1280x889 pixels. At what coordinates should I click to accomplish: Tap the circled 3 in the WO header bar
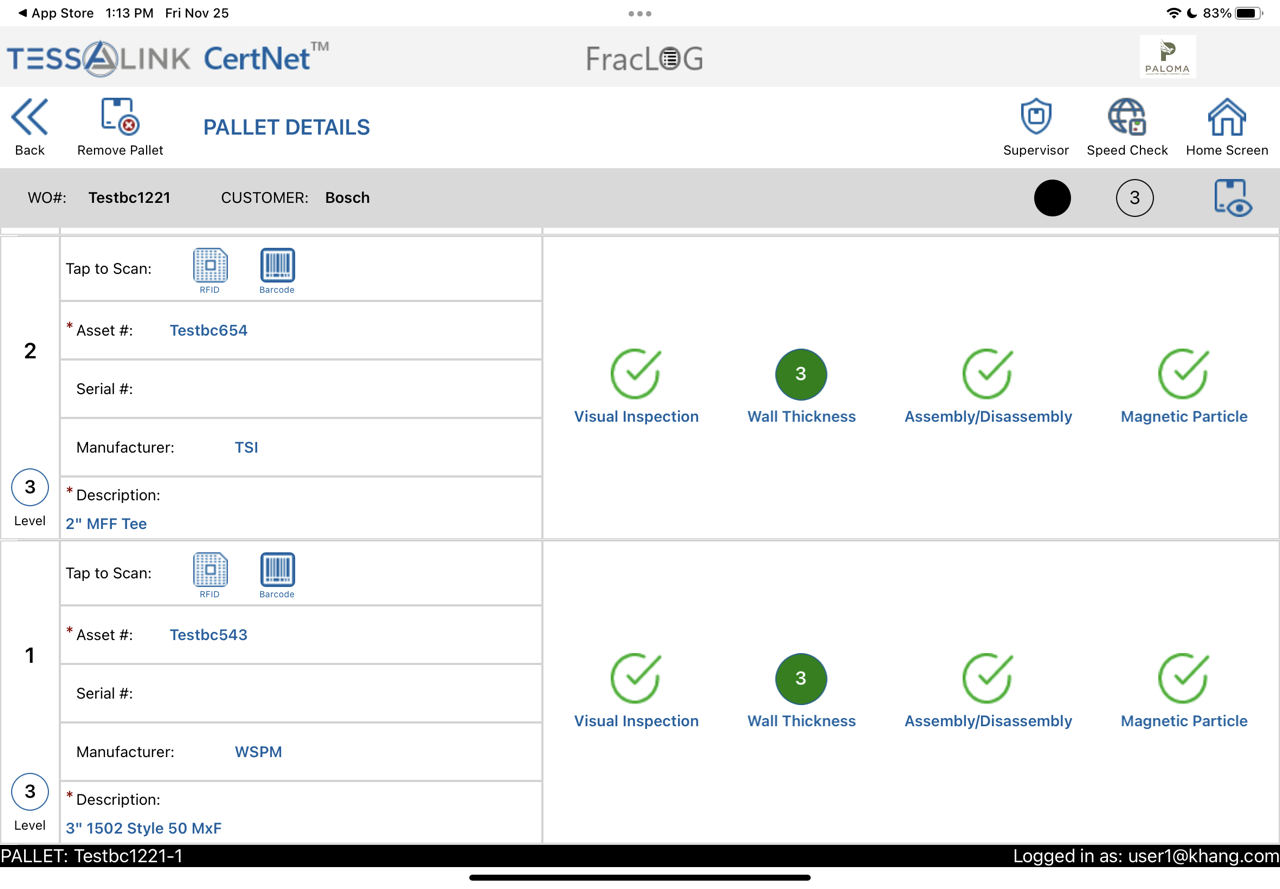[1134, 198]
